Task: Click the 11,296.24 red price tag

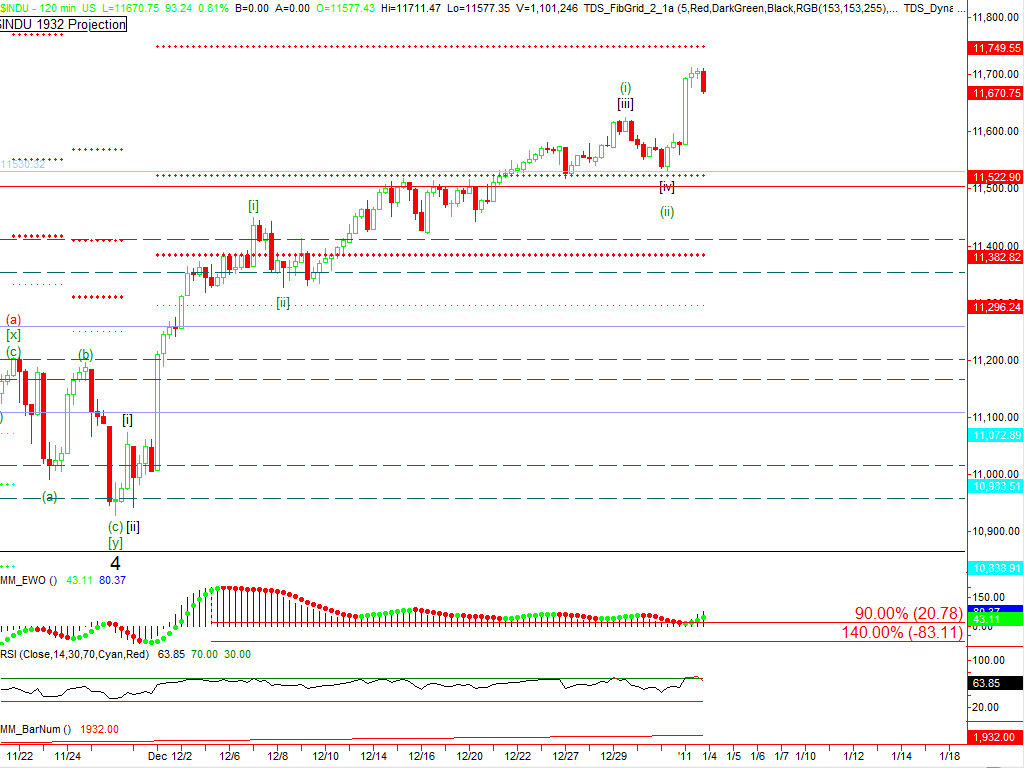Action: coord(995,307)
